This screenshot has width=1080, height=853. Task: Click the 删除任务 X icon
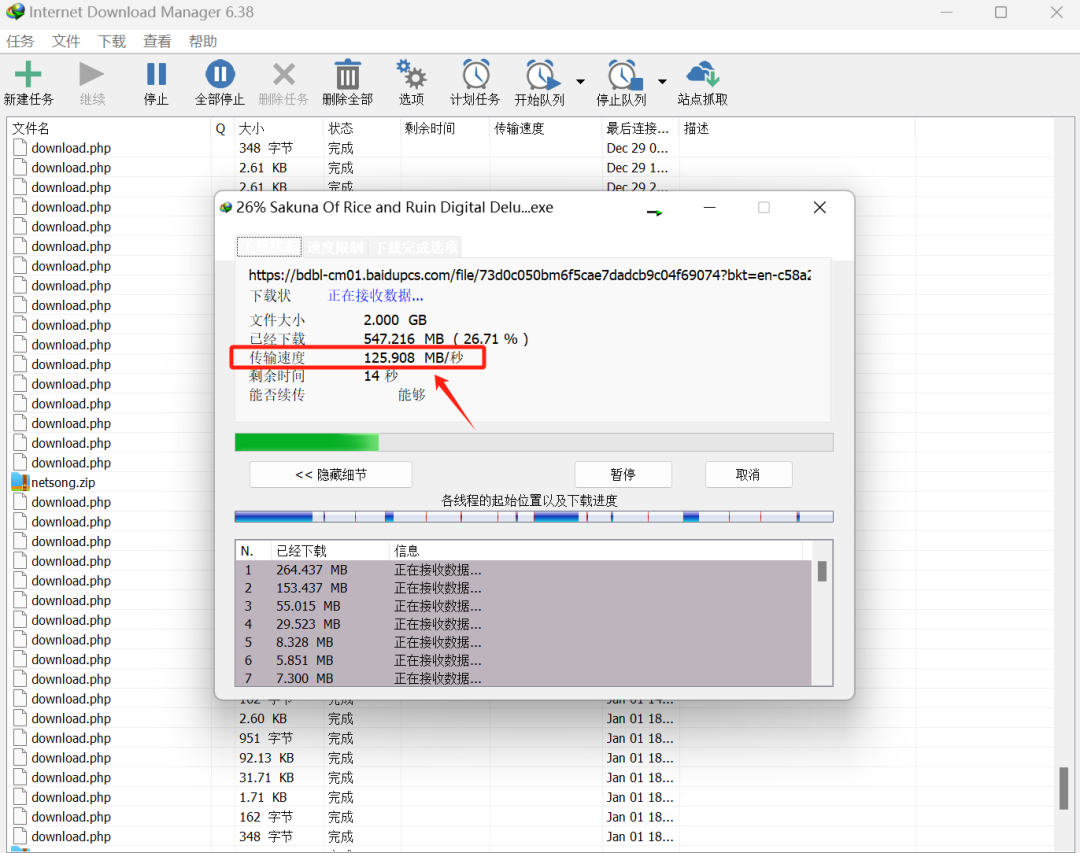284,74
